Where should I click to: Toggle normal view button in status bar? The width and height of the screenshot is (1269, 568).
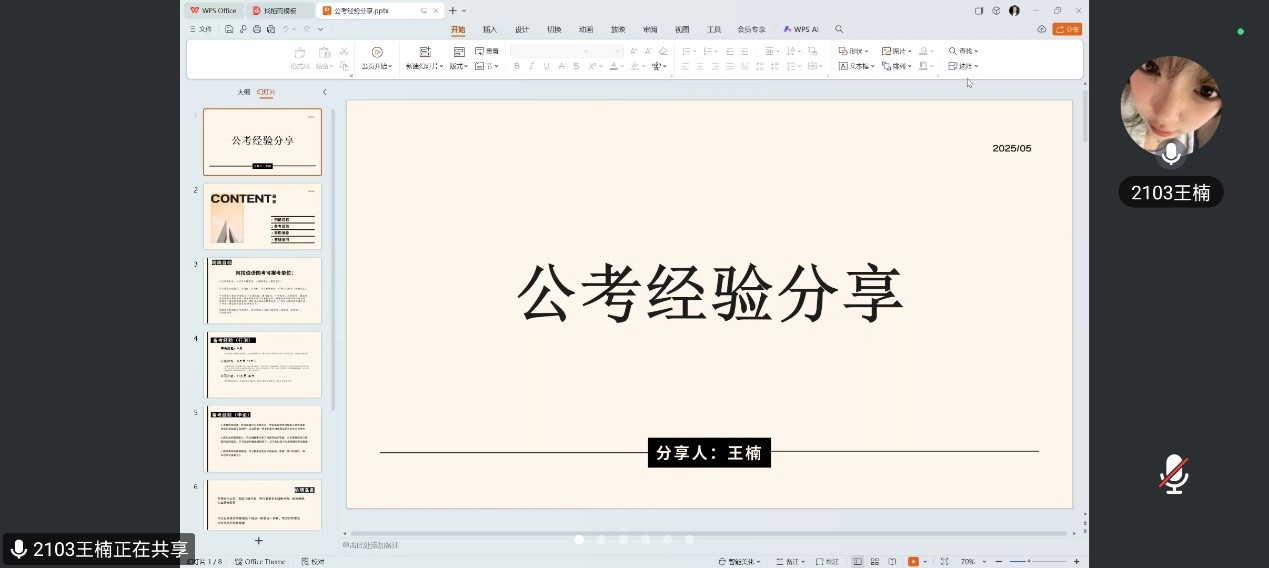tap(858, 562)
